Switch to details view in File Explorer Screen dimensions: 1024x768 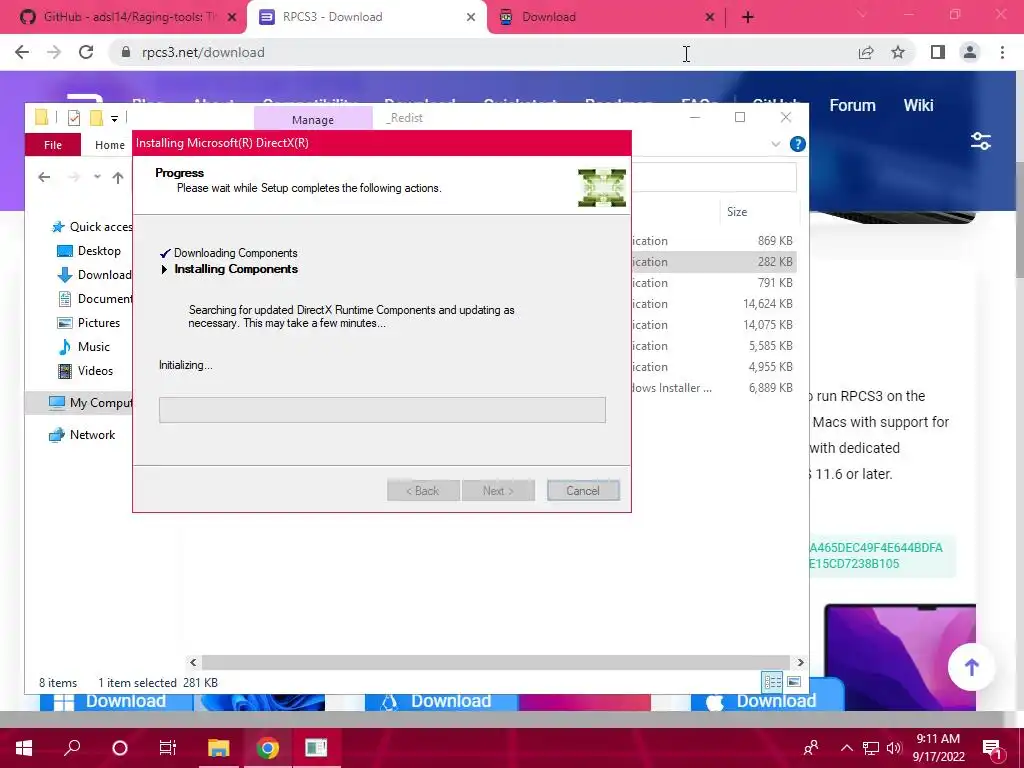773,682
